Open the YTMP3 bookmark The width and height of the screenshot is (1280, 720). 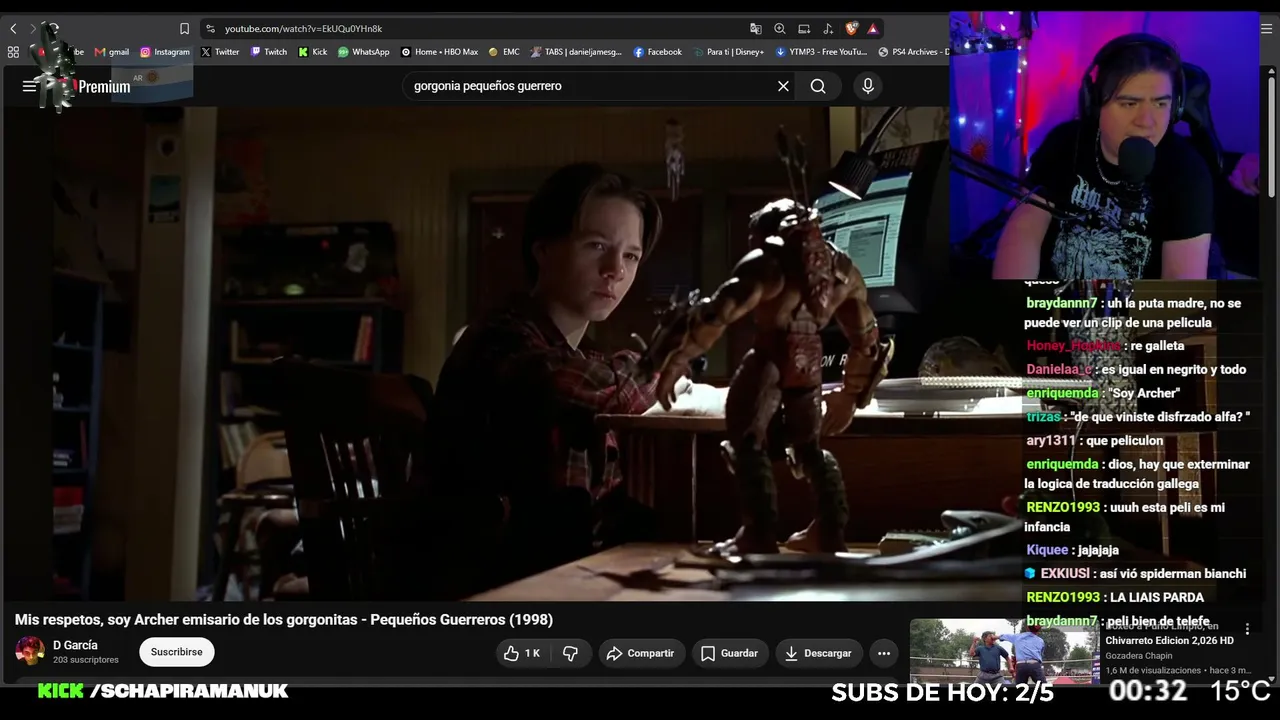[x=822, y=52]
